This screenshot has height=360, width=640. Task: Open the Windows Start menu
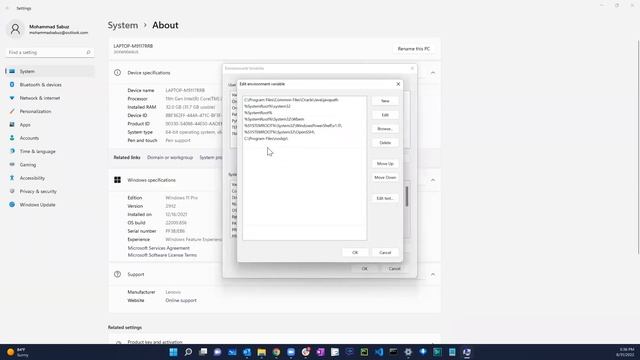(x=173, y=352)
